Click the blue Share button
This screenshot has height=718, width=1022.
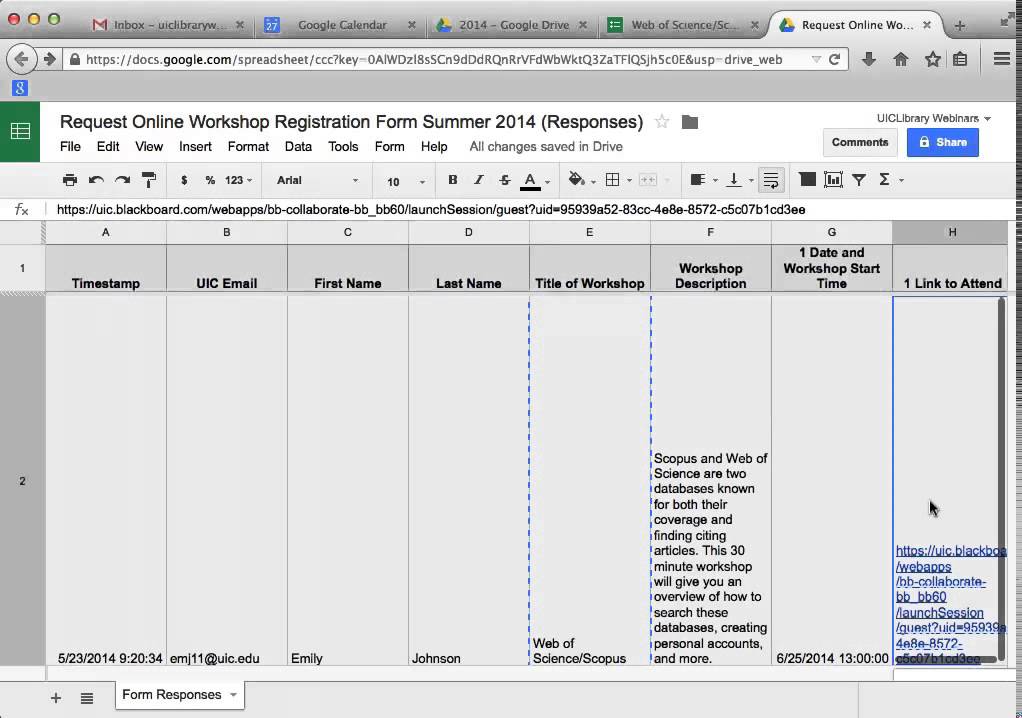coord(942,142)
